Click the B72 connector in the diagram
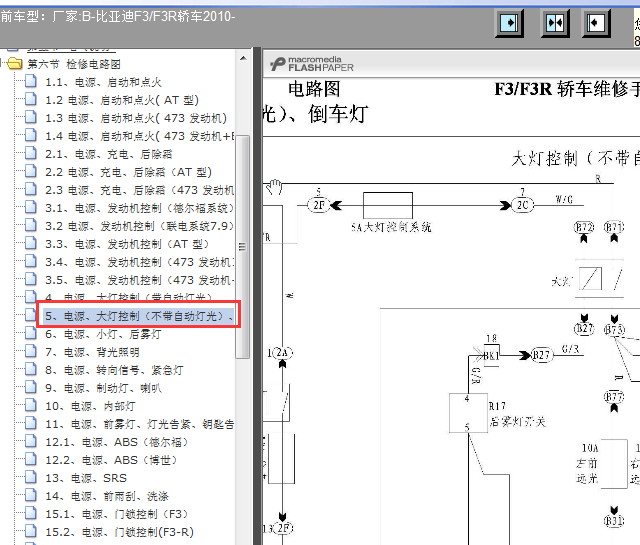 click(584, 227)
